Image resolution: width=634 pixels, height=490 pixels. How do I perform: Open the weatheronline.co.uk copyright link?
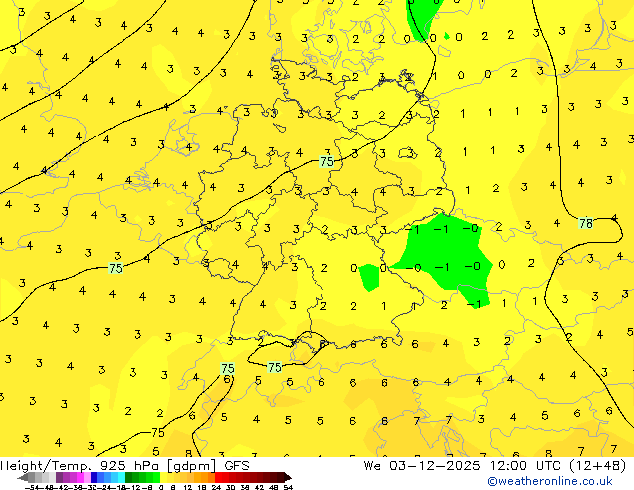(x=550, y=481)
